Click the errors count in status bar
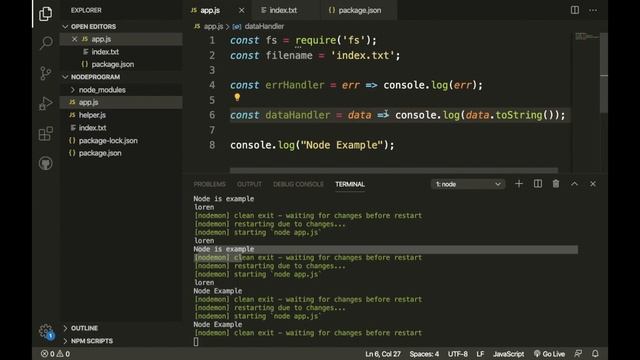The height and width of the screenshot is (360, 640). point(48,354)
